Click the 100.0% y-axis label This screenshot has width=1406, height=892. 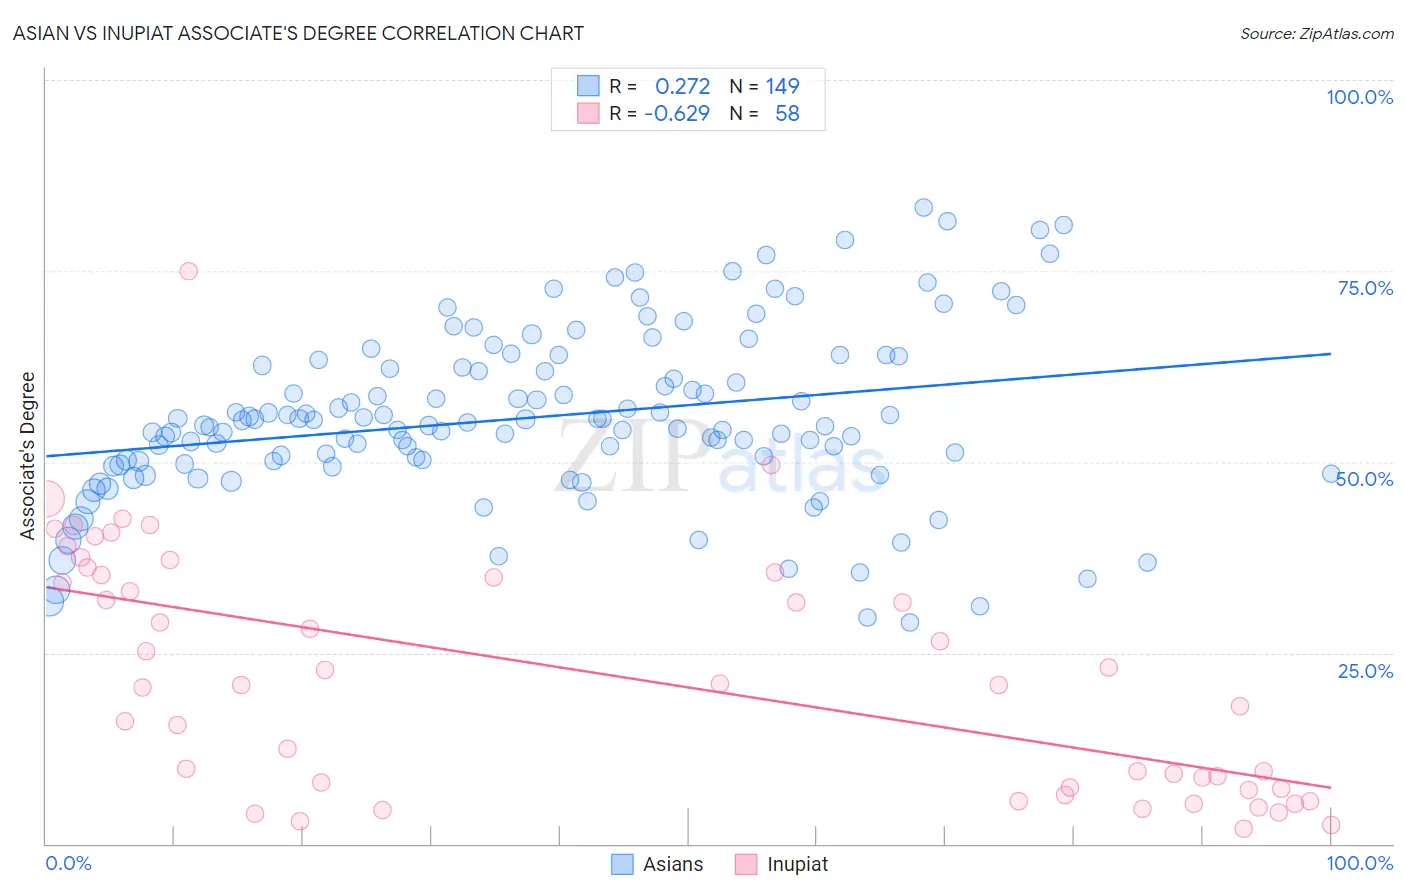point(1359,97)
